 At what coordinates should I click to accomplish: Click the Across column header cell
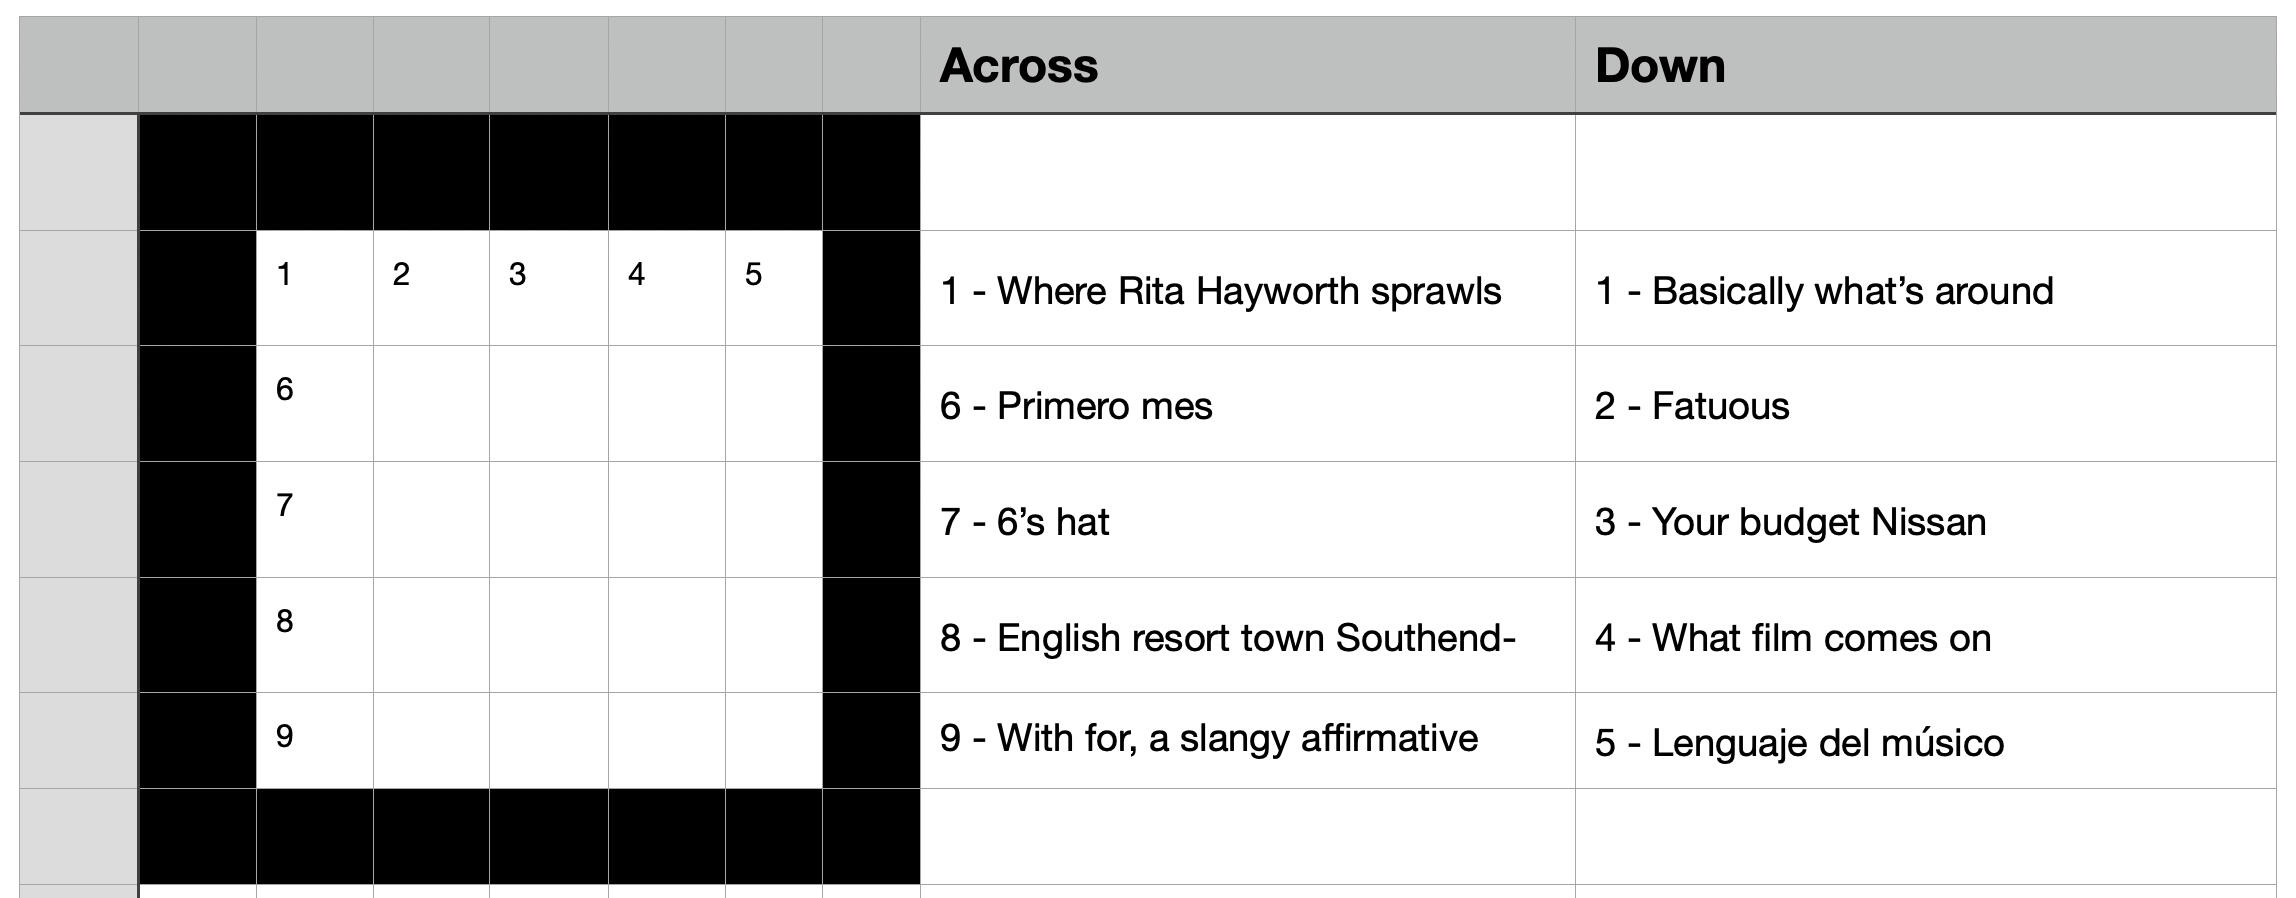click(1247, 66)
